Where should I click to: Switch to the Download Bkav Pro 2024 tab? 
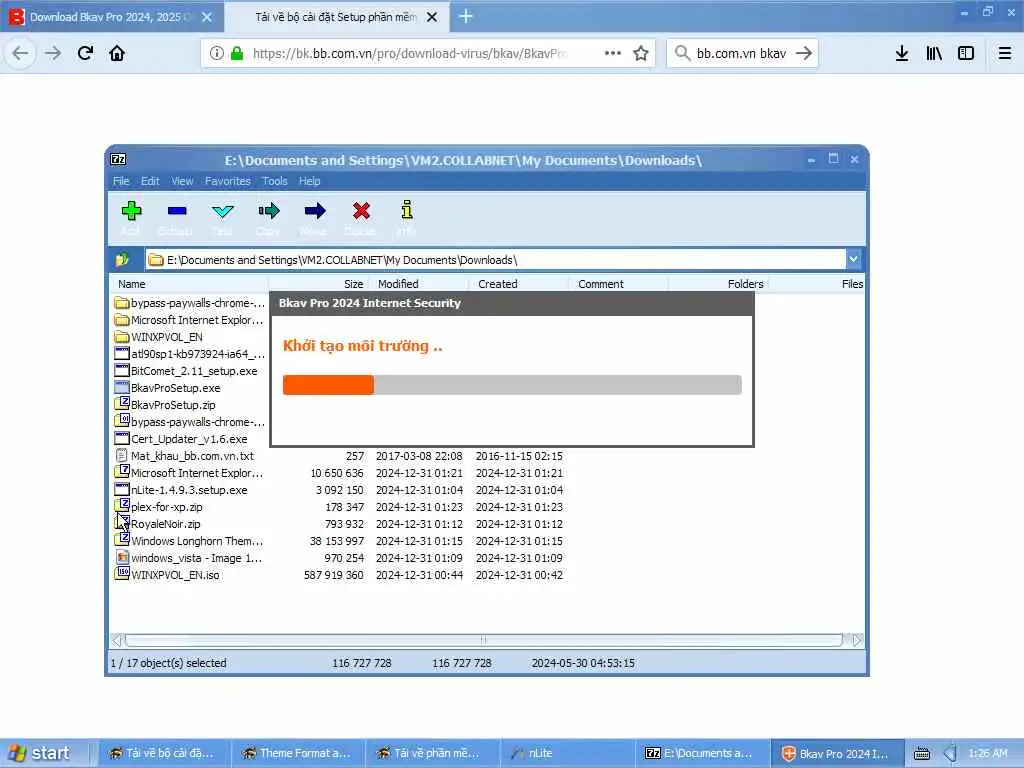(x=111, y=17)
